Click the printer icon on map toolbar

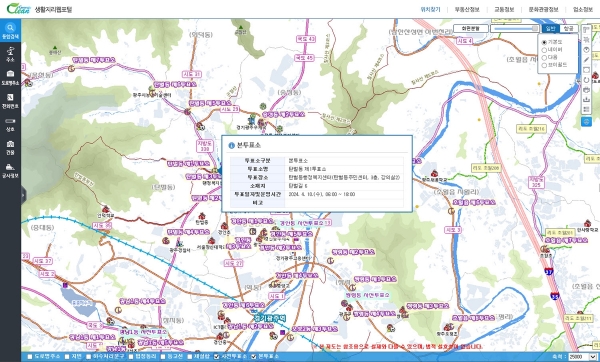pyautogui.click(x=586, y=90)
